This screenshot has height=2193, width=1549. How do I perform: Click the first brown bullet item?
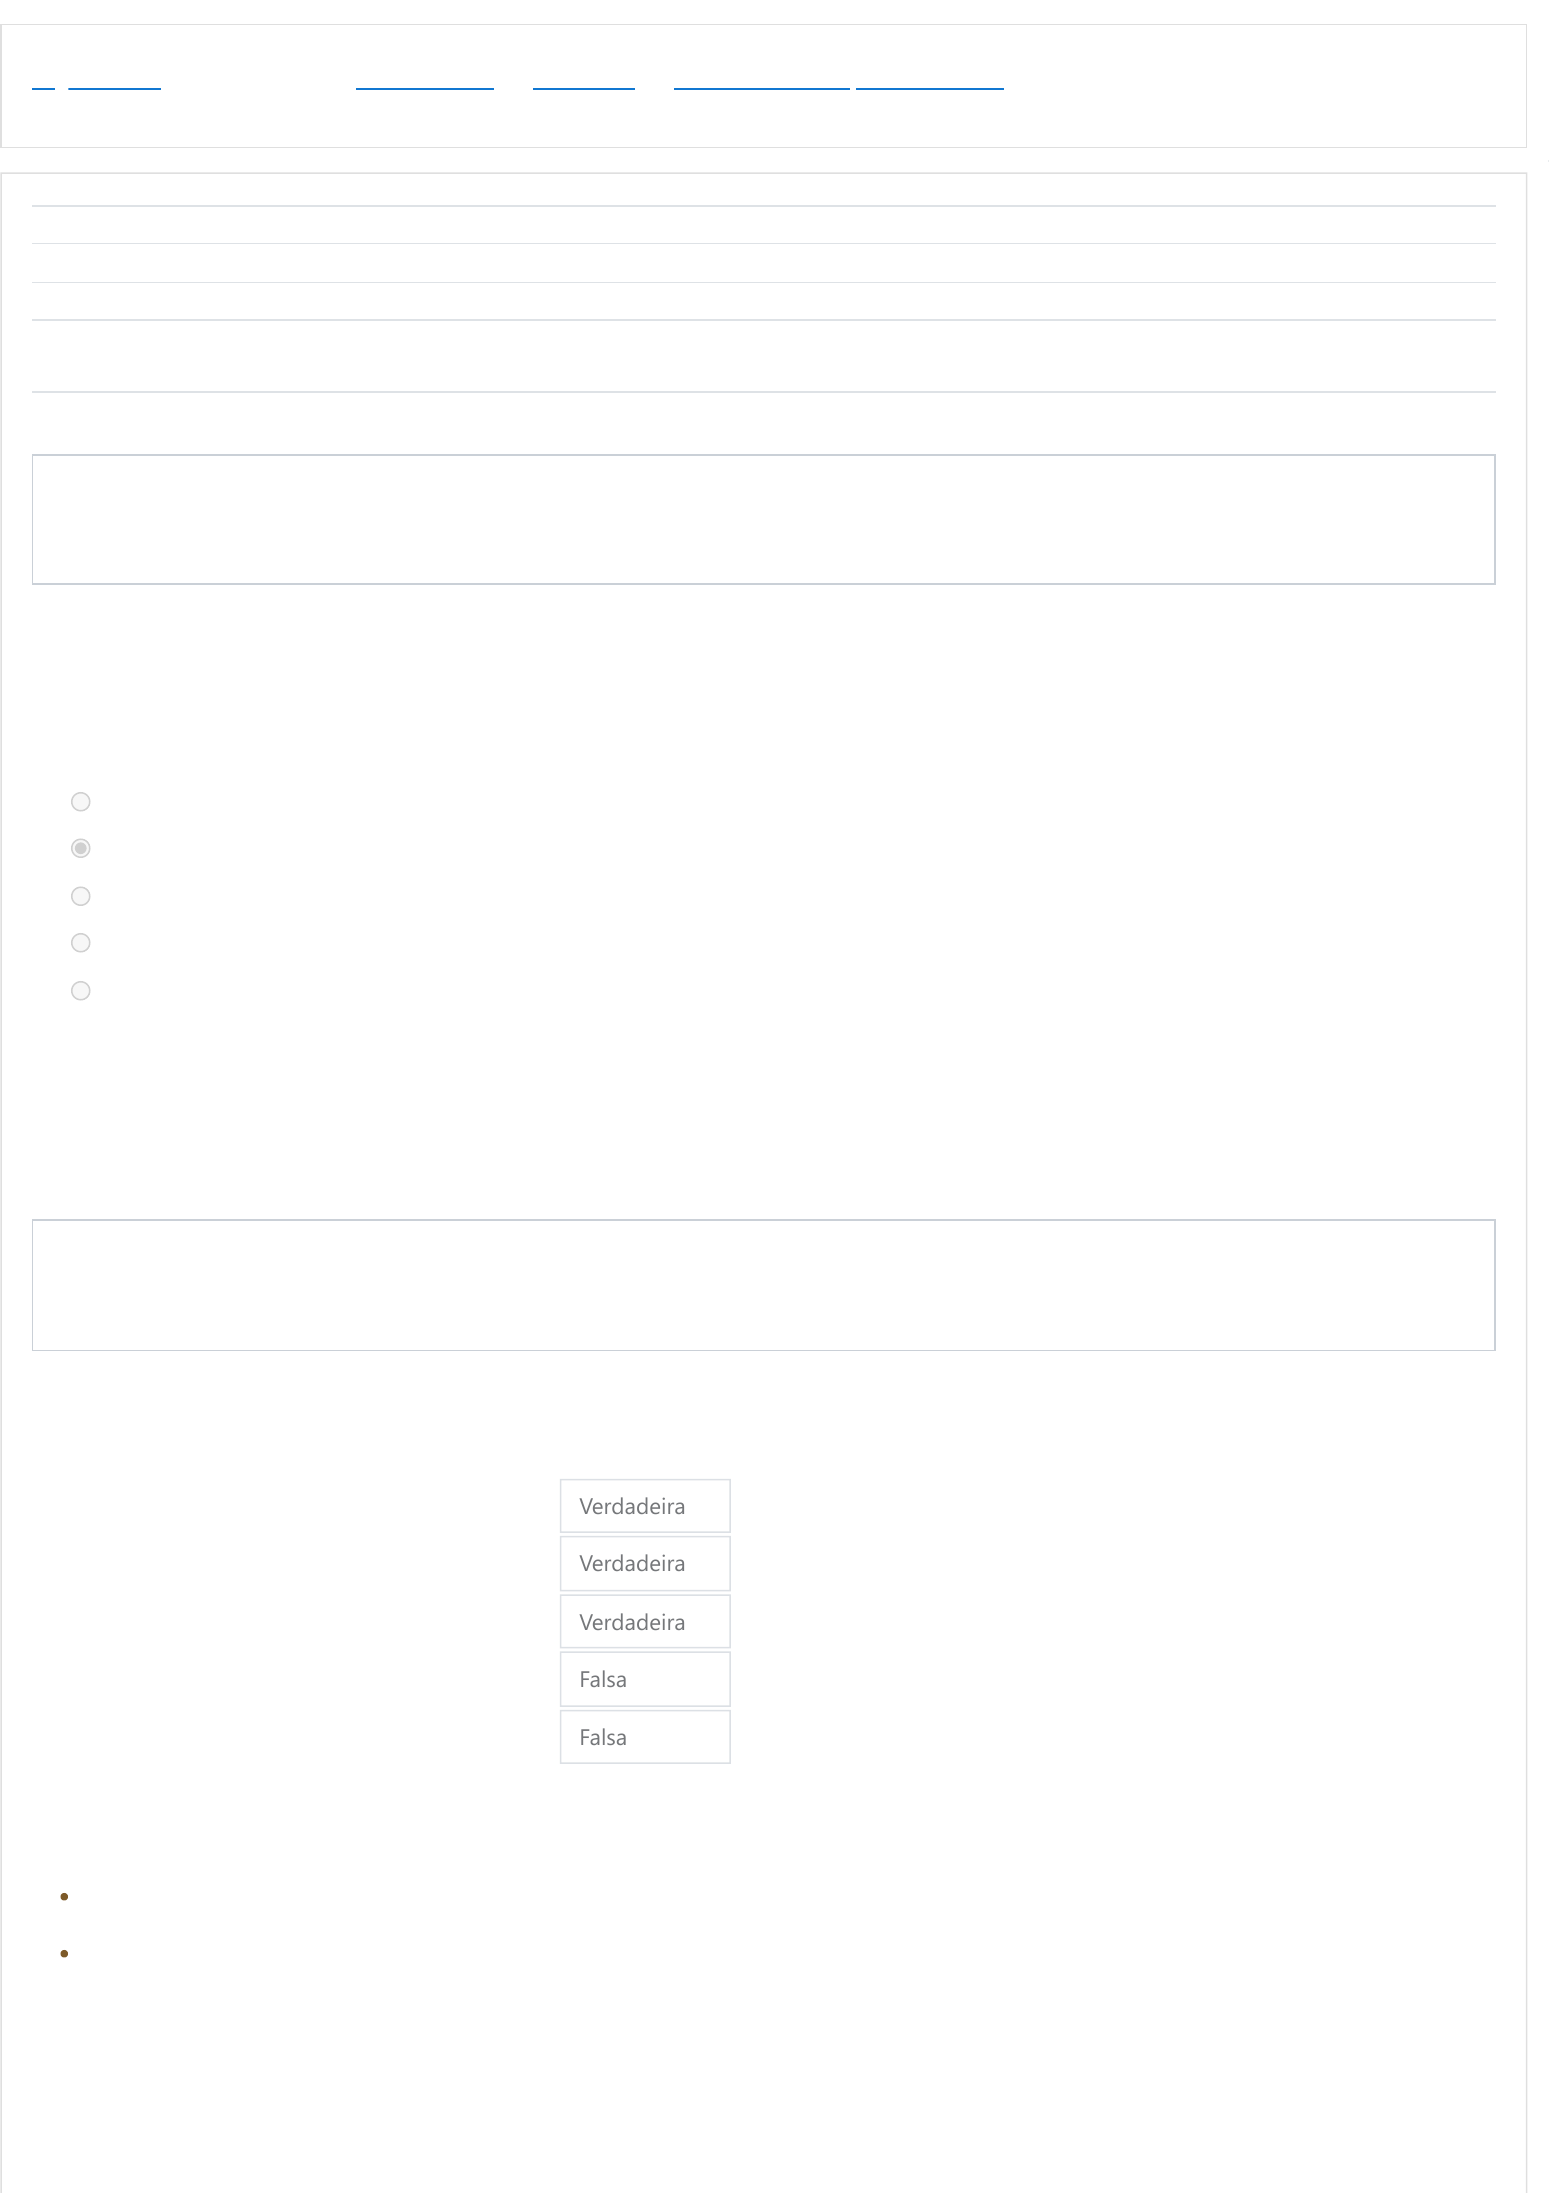64,1896
